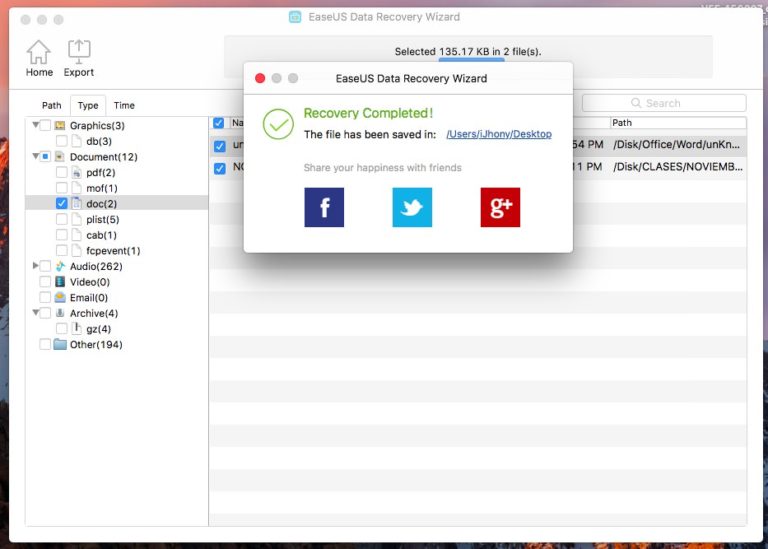Share via the Google Plus icon
Viewport: 768px width, 549px height.
[500, 207]
